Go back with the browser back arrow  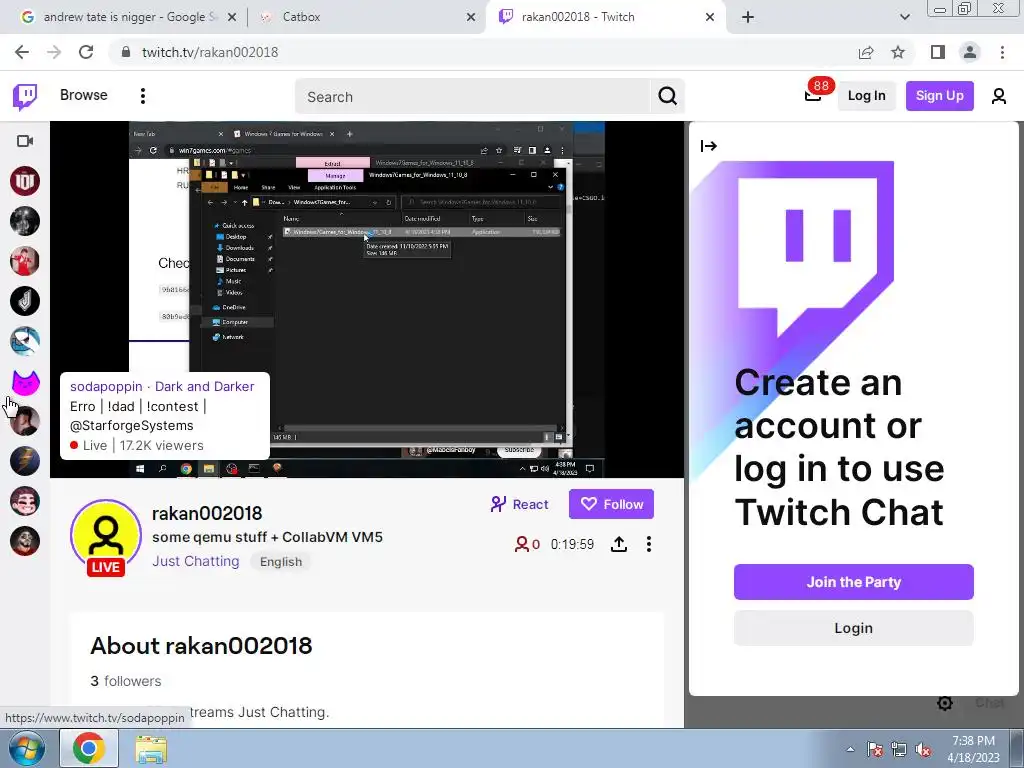pyautogui.click(x=22, y=52)
